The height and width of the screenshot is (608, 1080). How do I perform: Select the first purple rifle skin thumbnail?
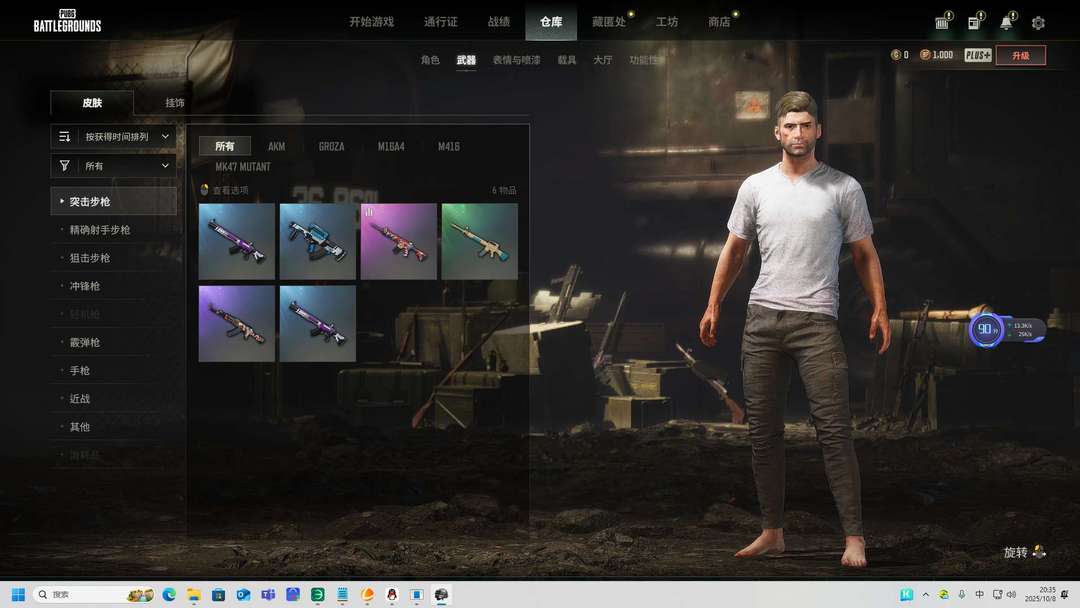(x=237, y=241)
